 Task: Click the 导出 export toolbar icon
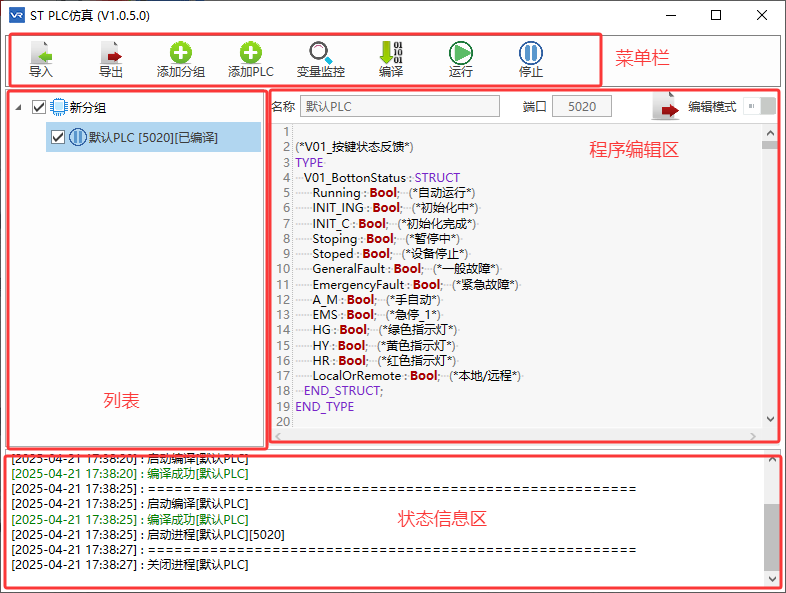pos(111,59)
